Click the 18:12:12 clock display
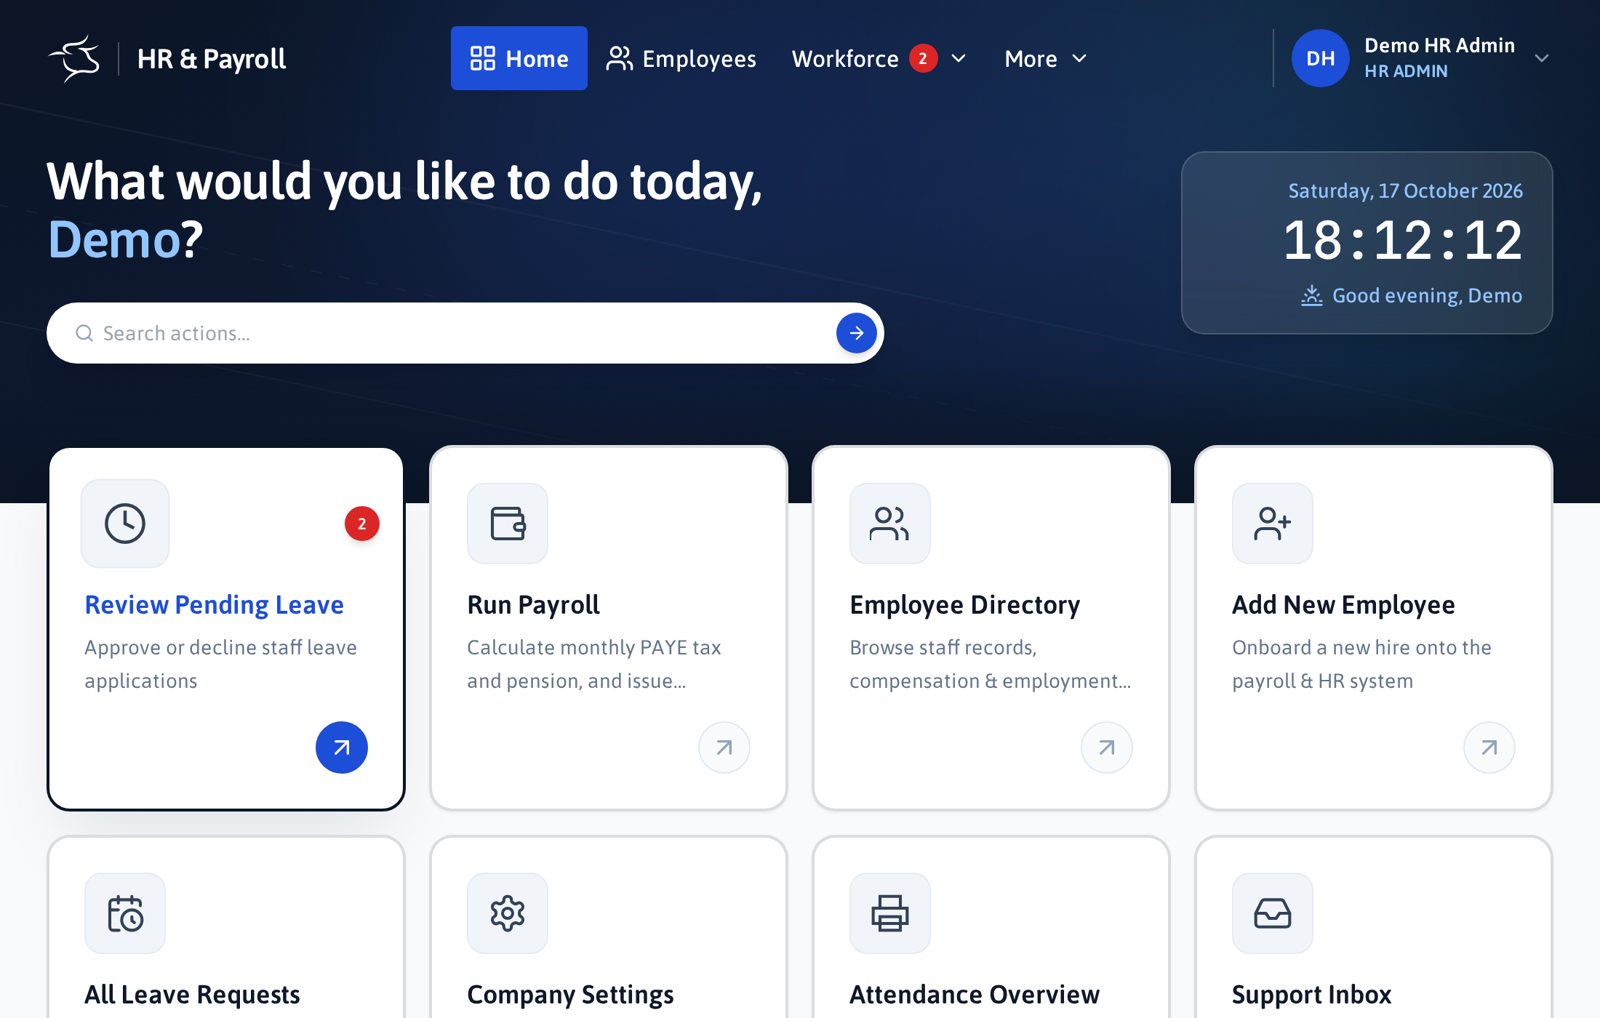1600x1018 pixels. [1402, 241]
